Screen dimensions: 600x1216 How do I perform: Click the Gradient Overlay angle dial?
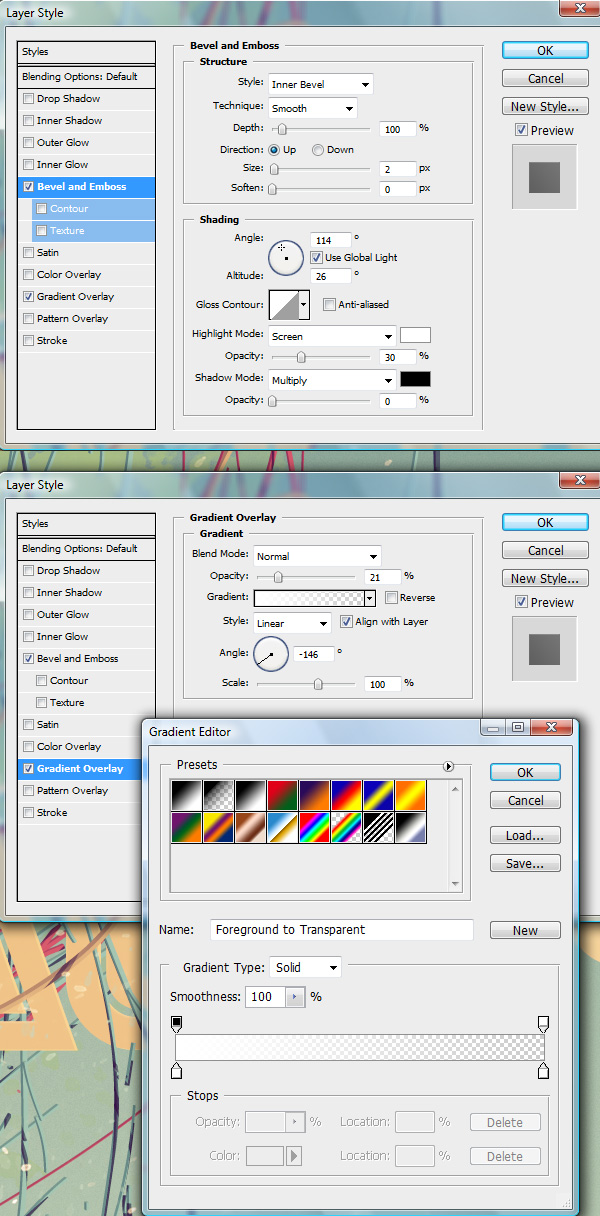(270, 656)
